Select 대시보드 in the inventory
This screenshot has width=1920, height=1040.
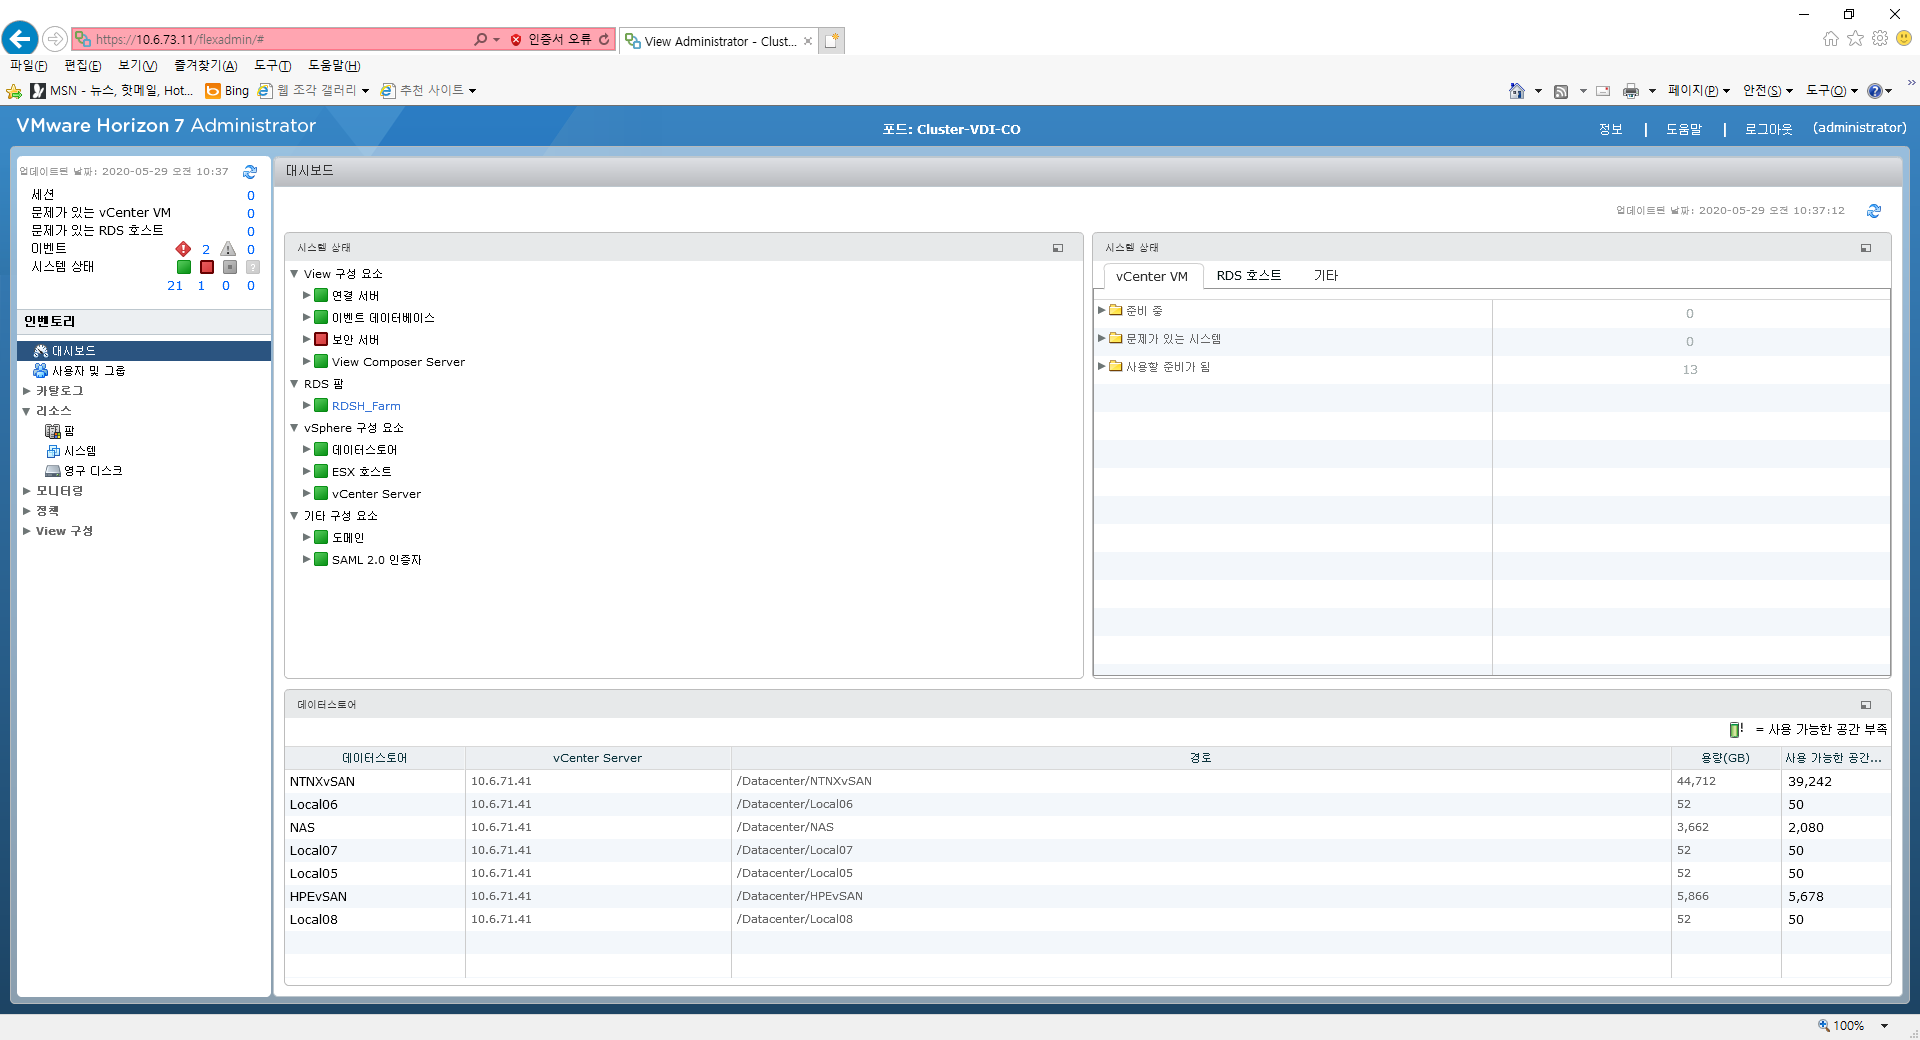click(x=144, y=351)
